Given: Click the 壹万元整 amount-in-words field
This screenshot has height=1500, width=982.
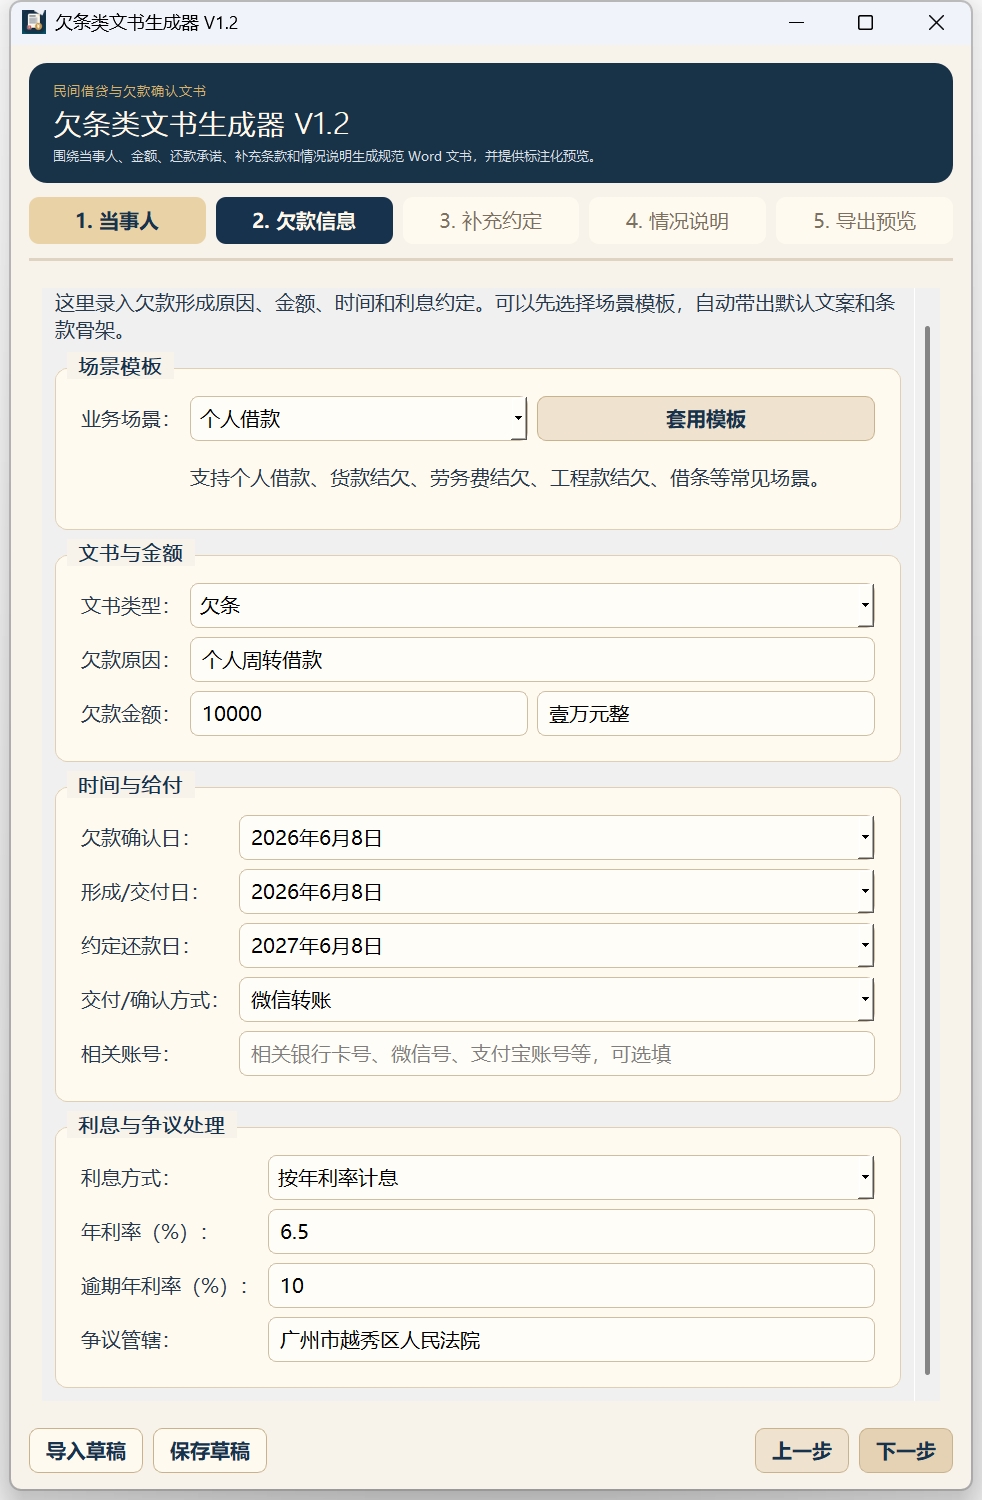Looking at the screenshot, I should pyautogui.click(x=706, y=714).
